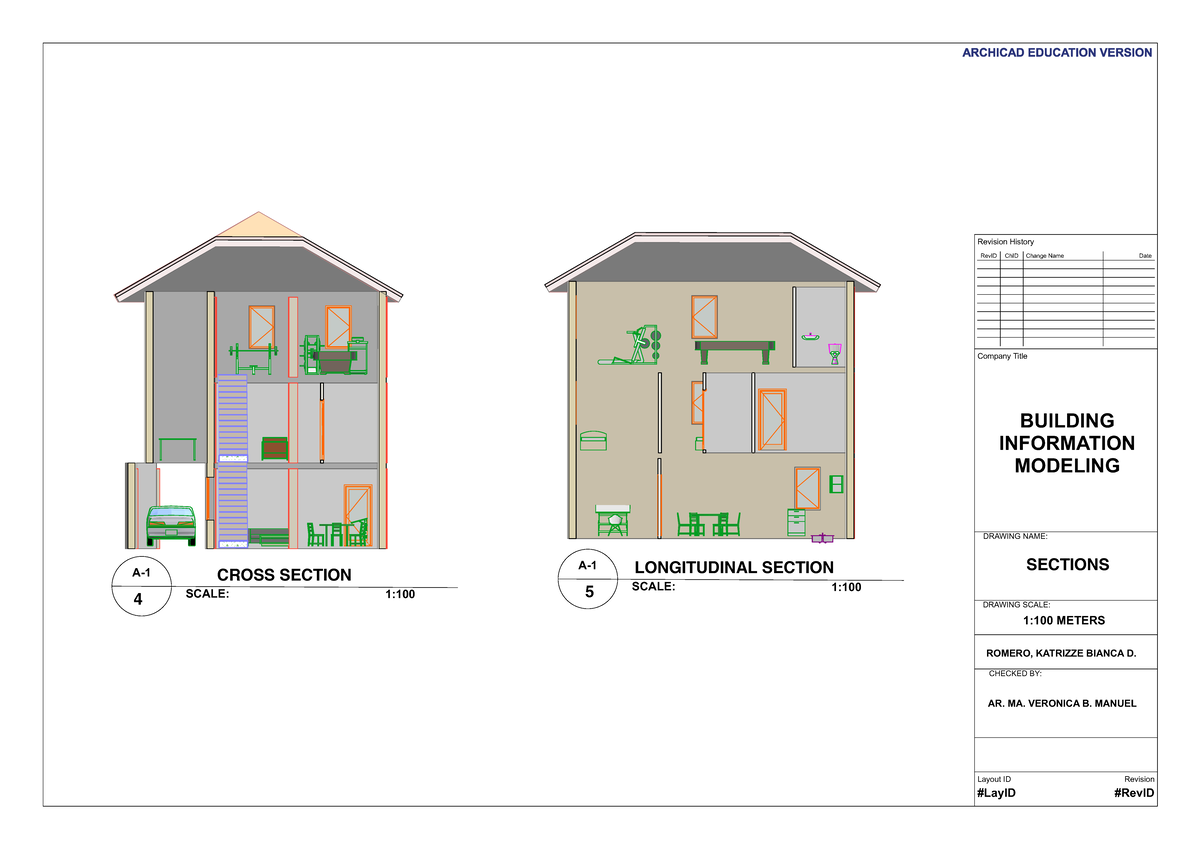Select the dining set in the cross section ground floor
This screenshot has width=1200, height=849.
point(338,534)
